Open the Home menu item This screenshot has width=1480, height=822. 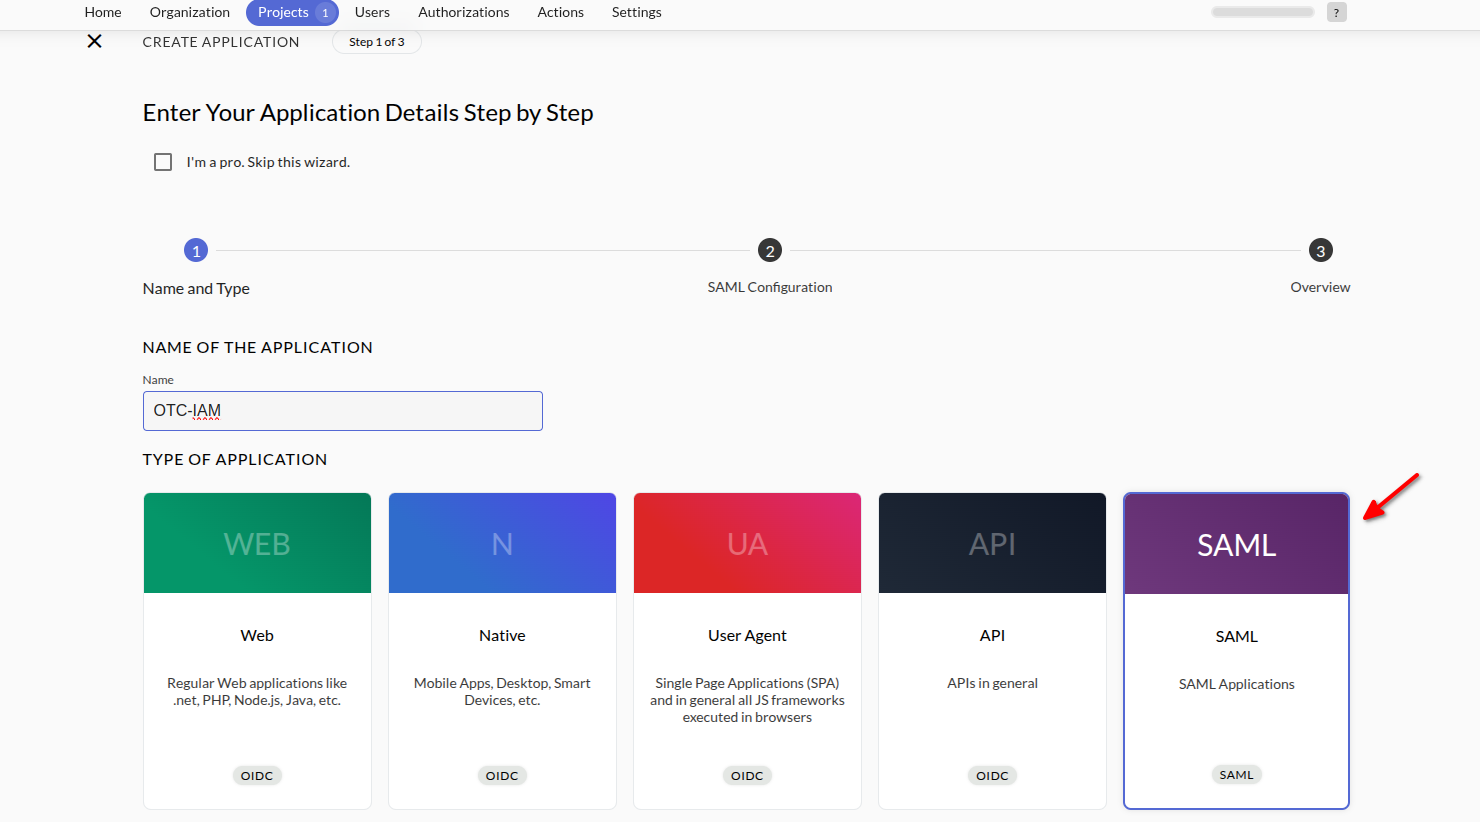[x=103, y=12]
